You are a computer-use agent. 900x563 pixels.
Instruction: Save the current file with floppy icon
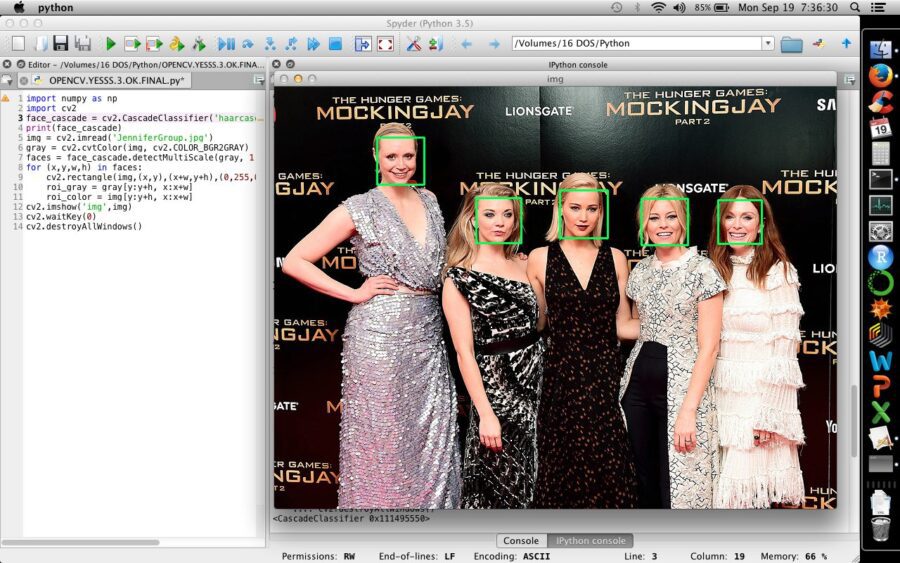pyautogui.click(x=60, y=44)
